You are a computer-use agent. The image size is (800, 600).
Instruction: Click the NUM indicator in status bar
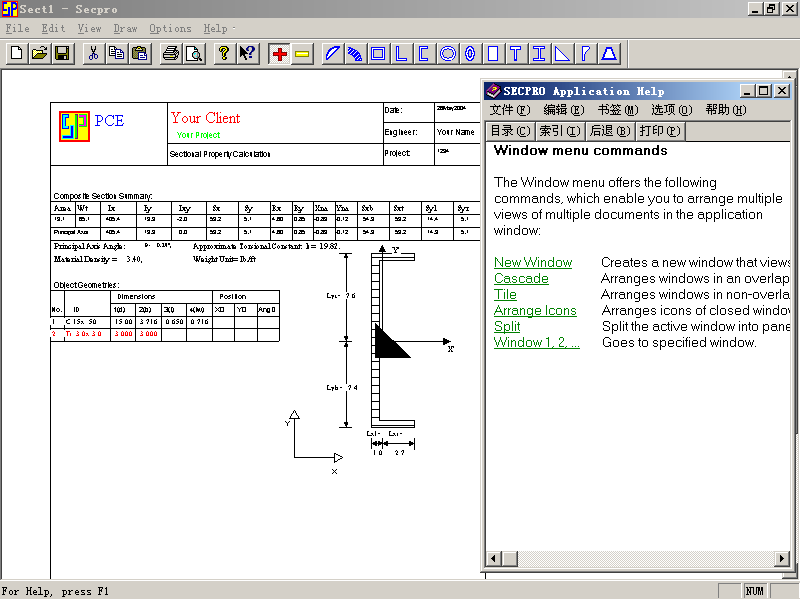(755, 591)
